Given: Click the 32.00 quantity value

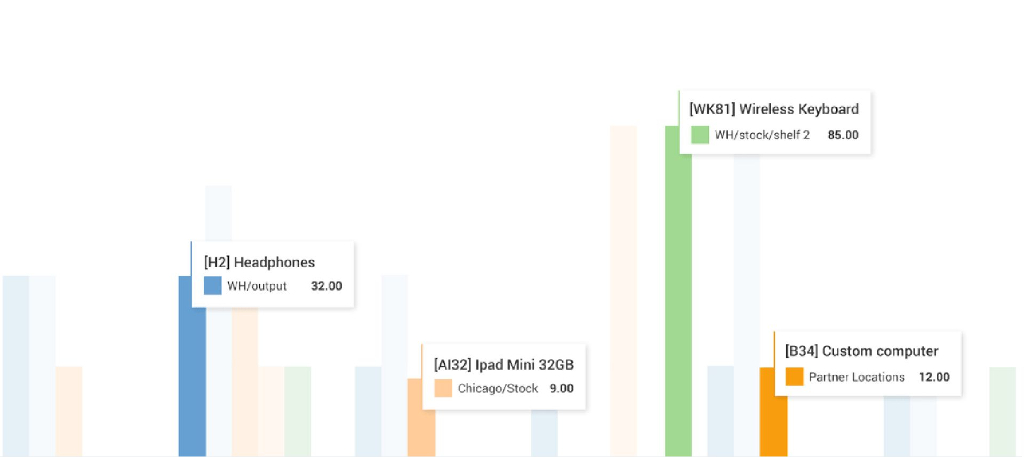Looking at the screenshot, I should [326, 286].
